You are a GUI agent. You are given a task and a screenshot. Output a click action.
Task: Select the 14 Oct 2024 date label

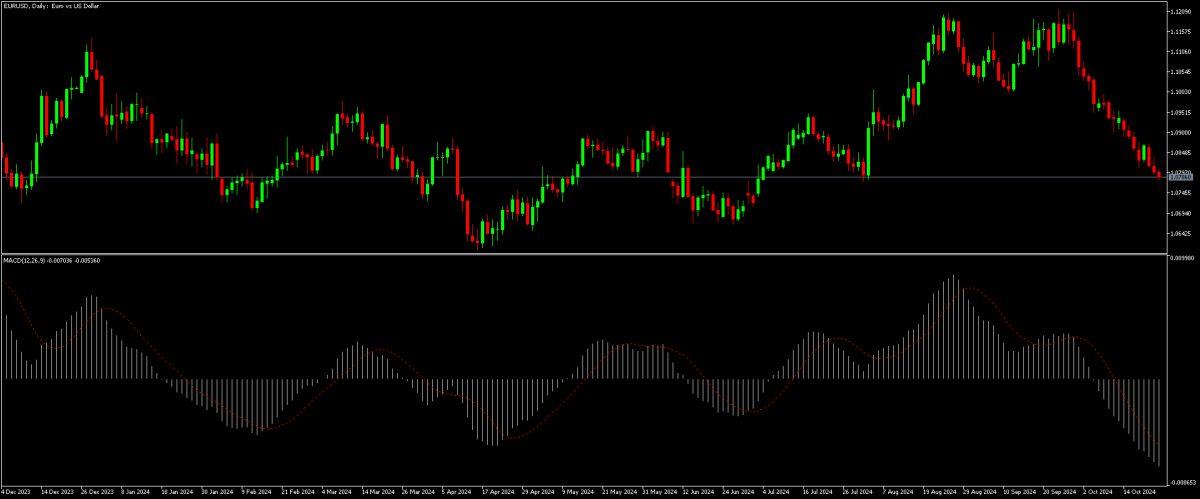coord(1140,493)
